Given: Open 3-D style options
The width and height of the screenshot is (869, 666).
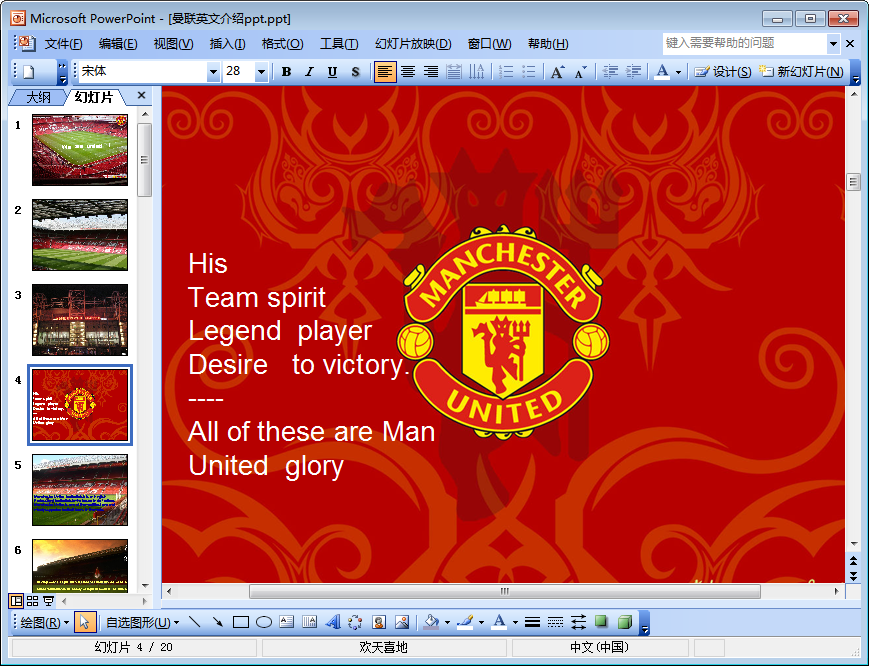Looking at the screenshot, I should [x=625, y=622].
